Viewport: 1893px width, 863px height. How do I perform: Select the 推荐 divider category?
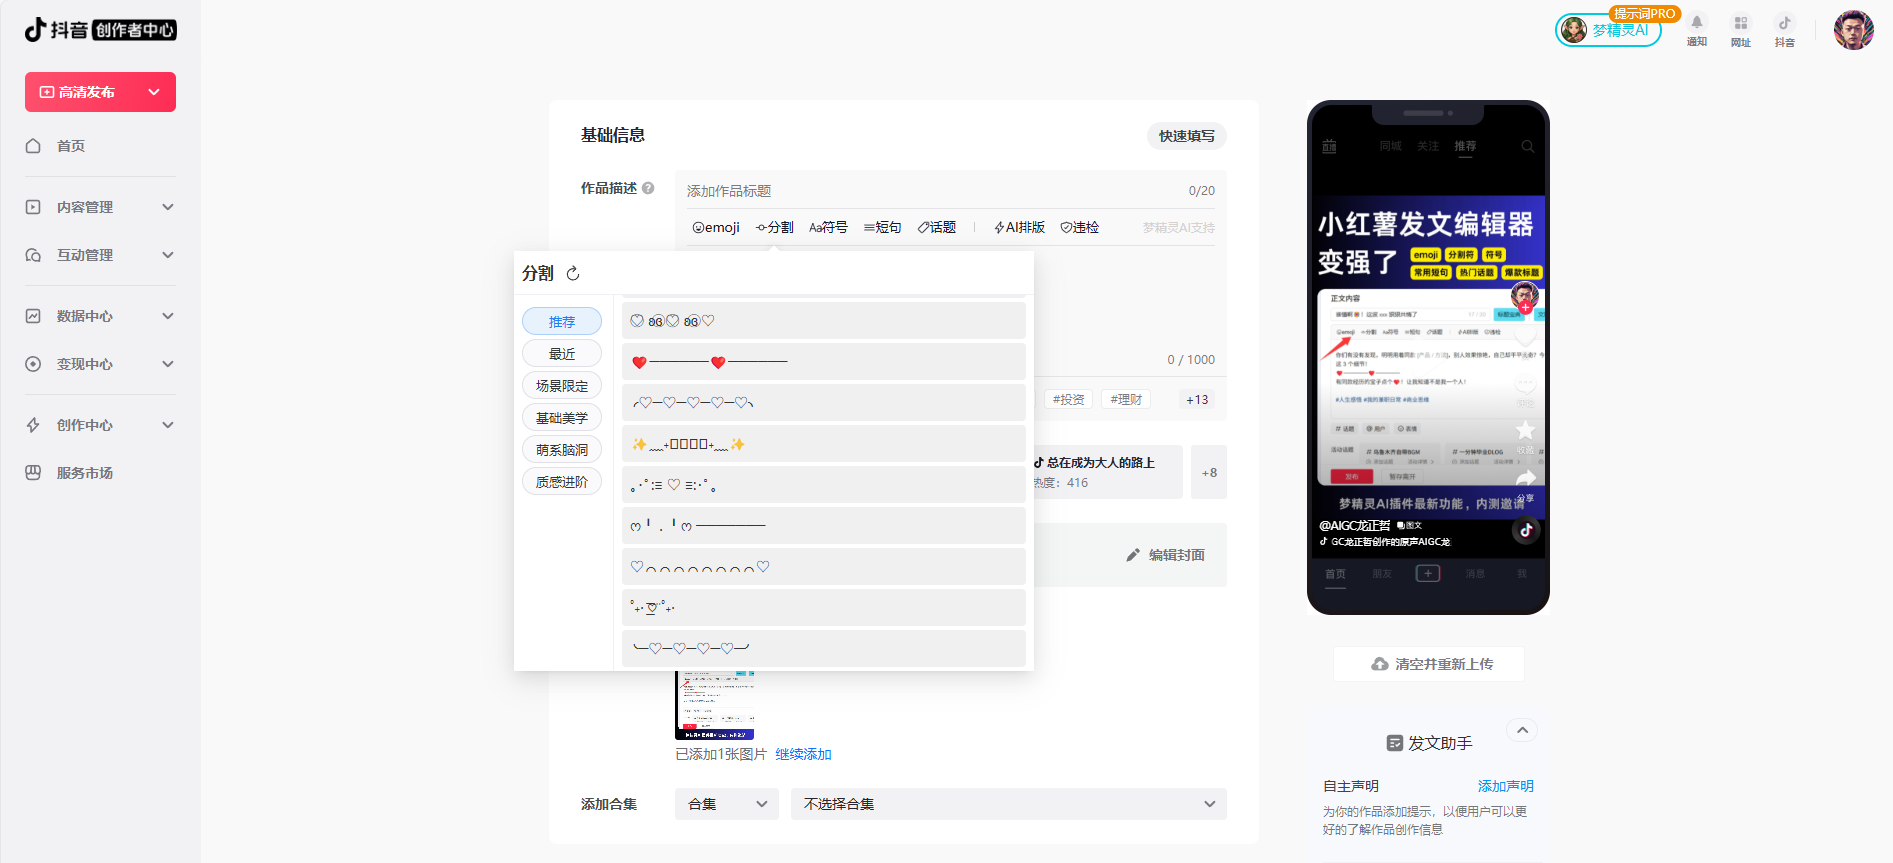point(562,321)
